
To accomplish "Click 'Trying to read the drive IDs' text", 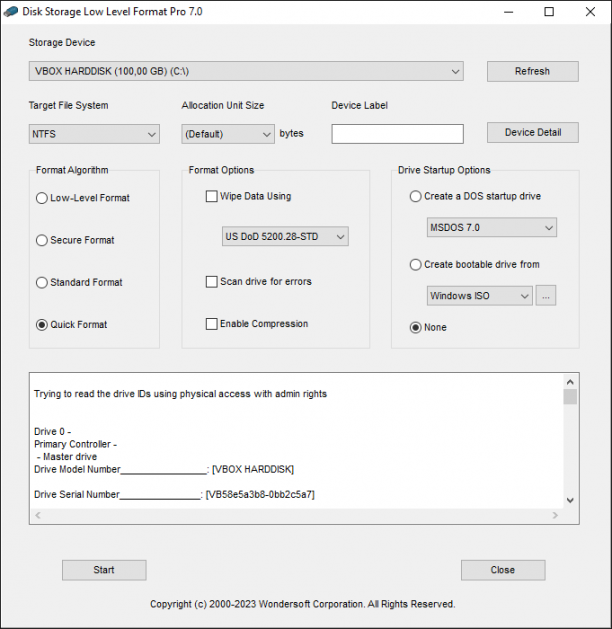I will click(180, 394).
